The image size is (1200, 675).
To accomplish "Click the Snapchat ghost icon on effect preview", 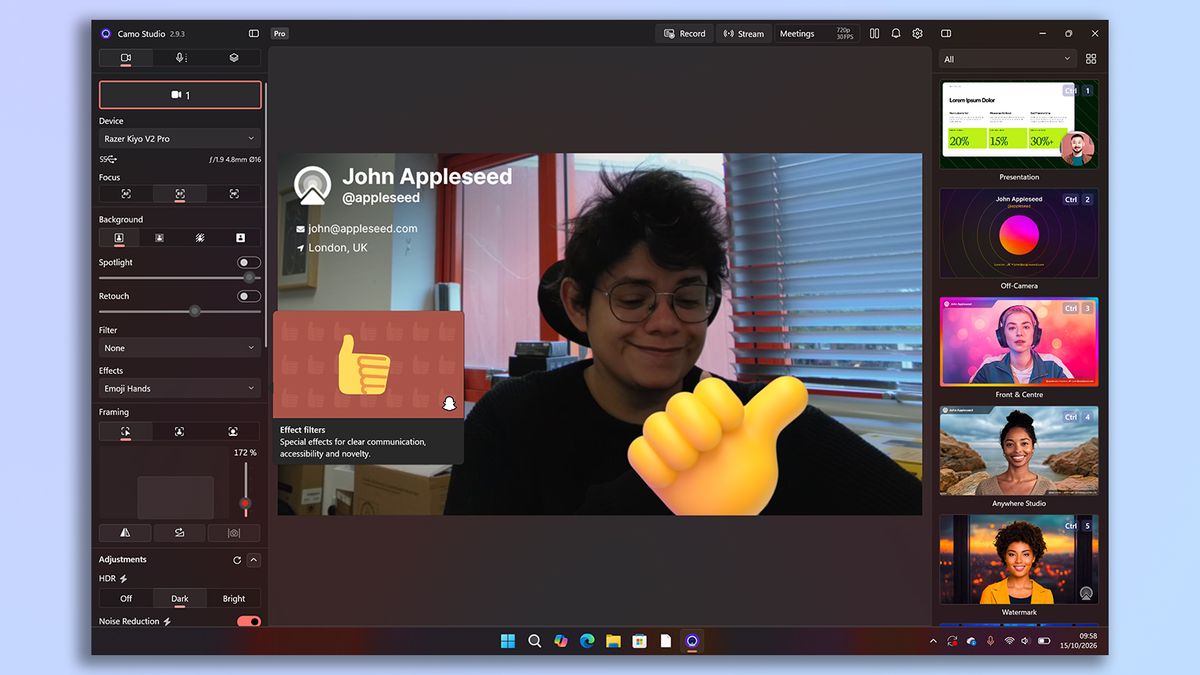I will point(450,404).
